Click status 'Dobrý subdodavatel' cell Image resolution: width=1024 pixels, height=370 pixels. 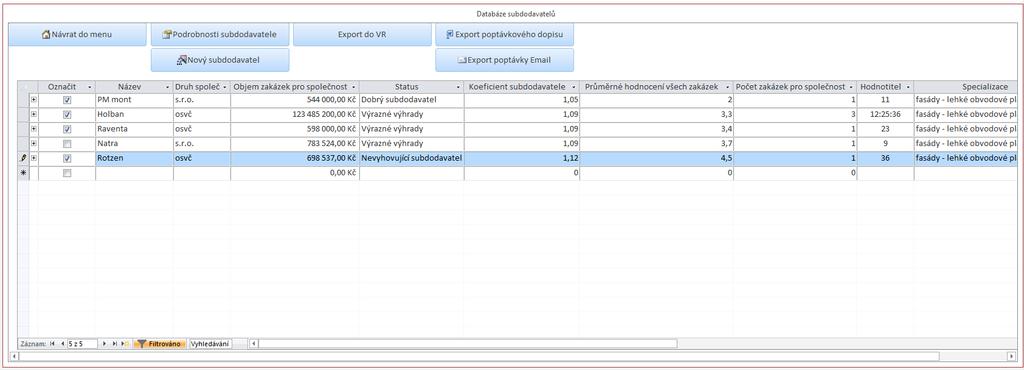pos(411,100)
